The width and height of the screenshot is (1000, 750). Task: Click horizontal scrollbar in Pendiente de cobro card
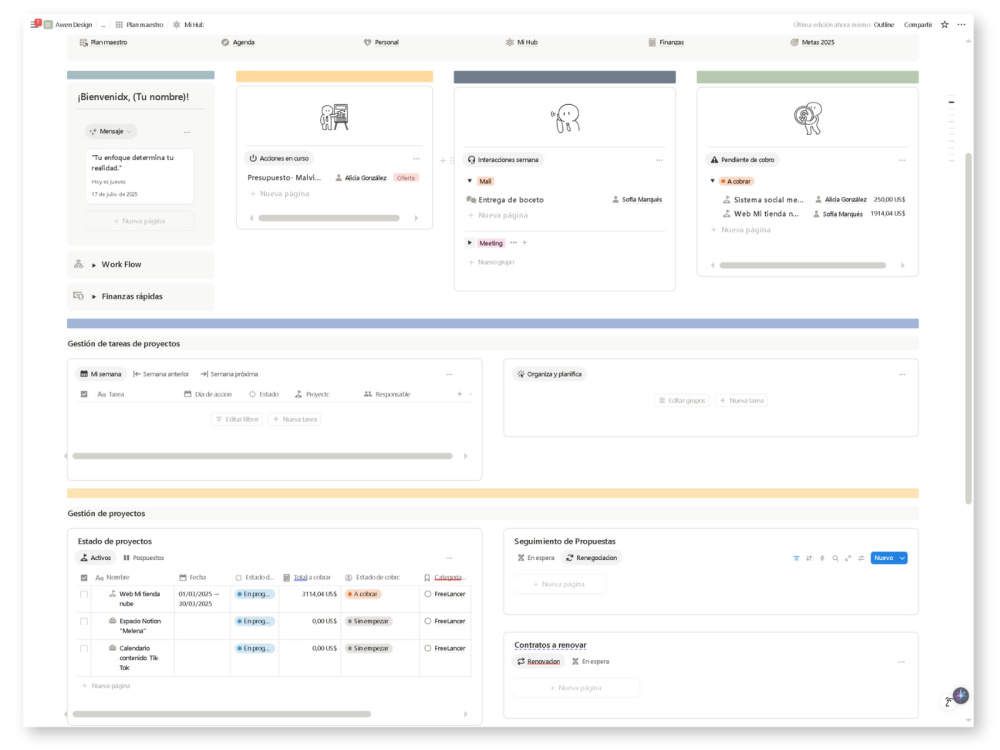point(802,265)
